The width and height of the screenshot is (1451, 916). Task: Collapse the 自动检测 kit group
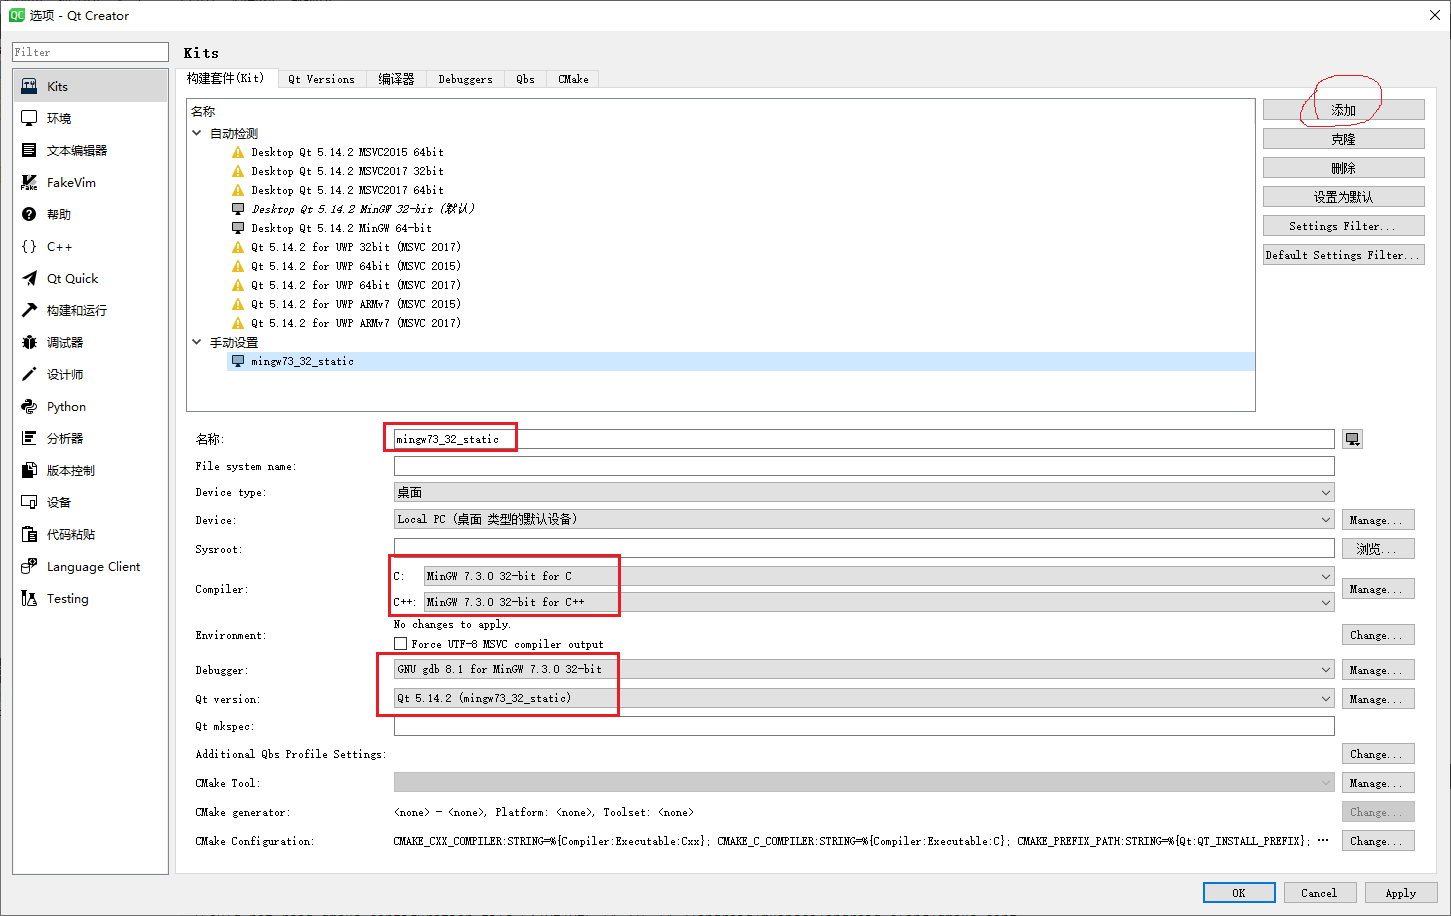coord(196,132)
